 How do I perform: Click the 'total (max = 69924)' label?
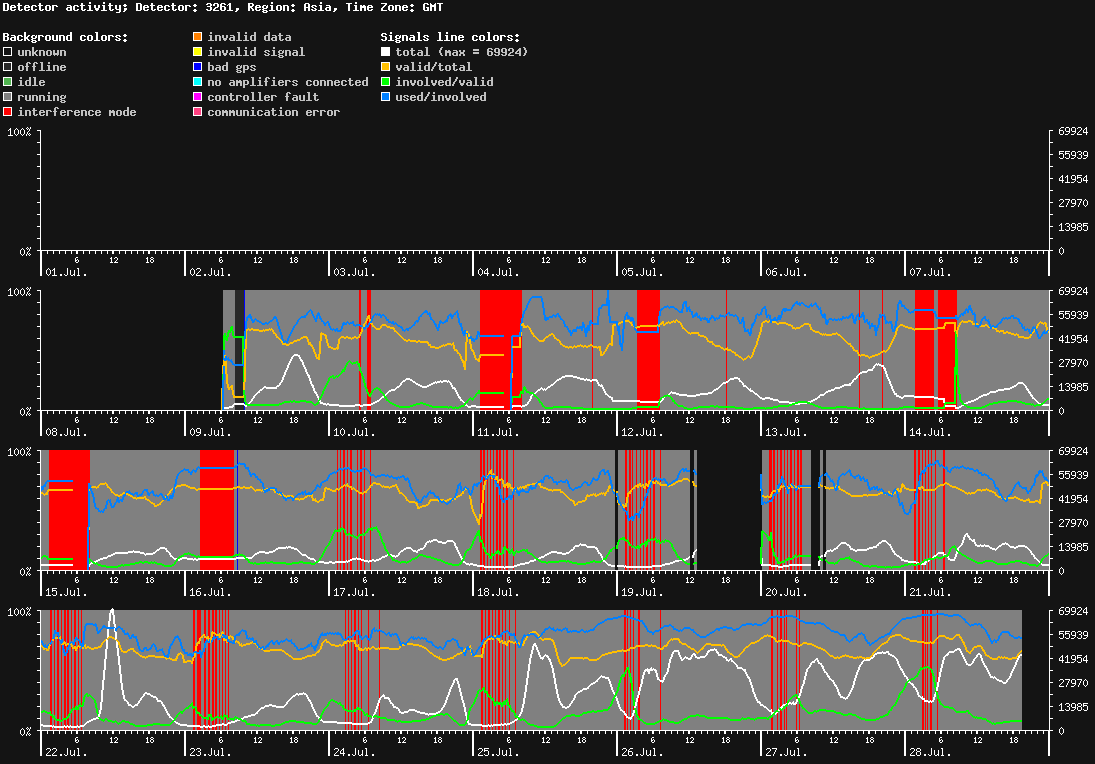[462, 52]
